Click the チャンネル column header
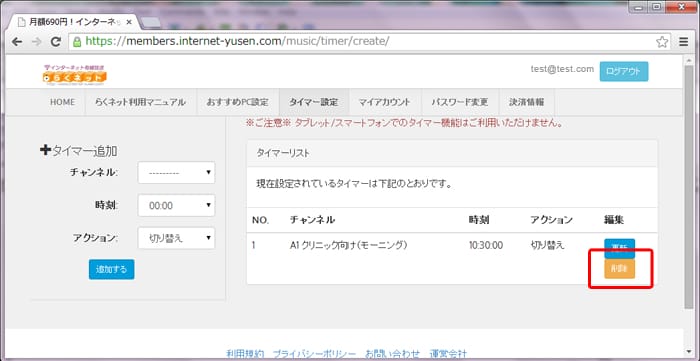 312,220
